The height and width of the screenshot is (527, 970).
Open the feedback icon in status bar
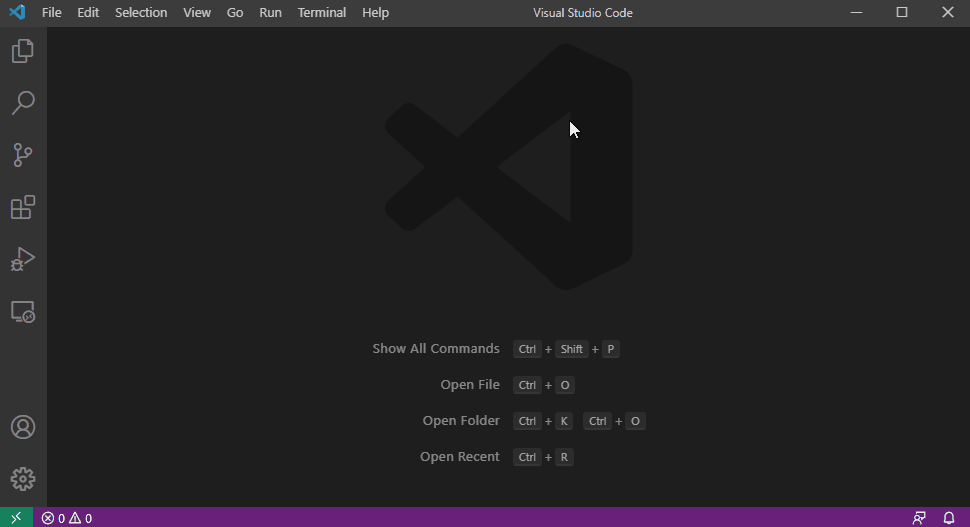[919, 518]
